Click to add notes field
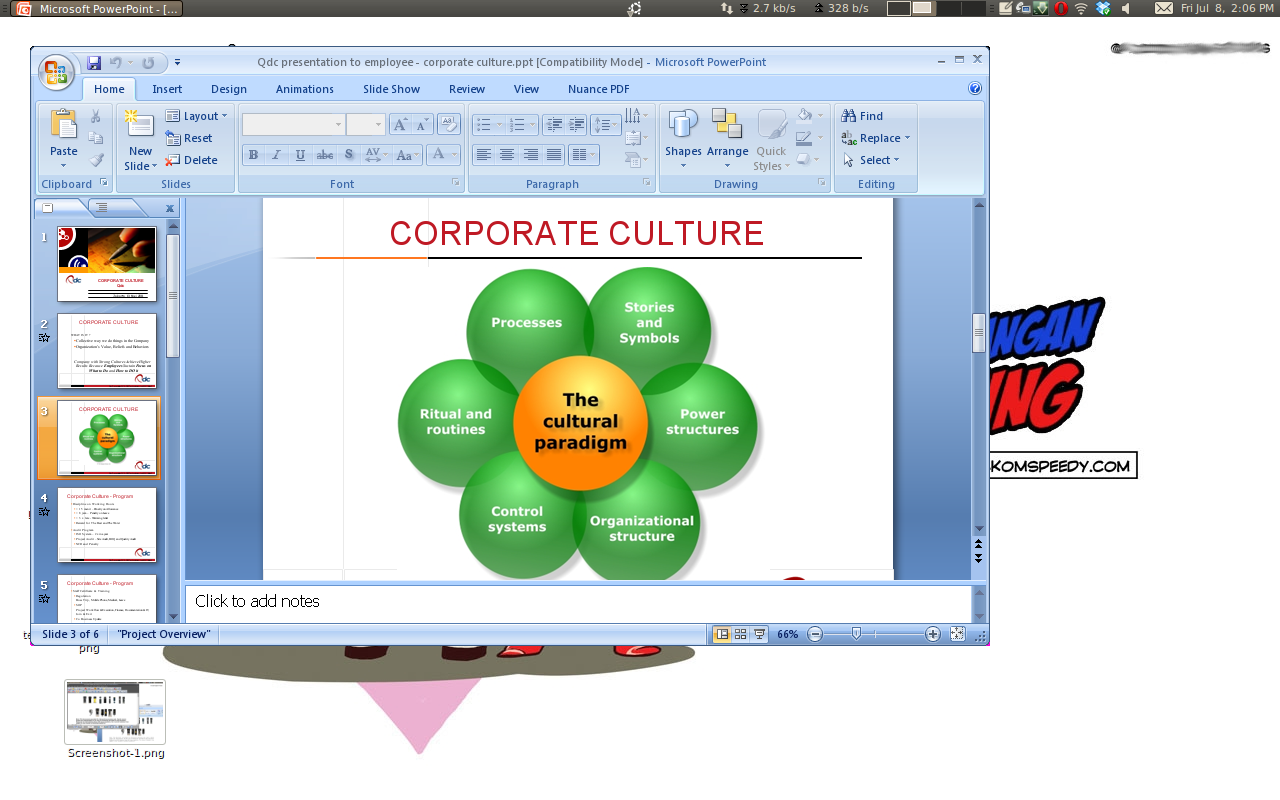 click(x=579, y=603)
